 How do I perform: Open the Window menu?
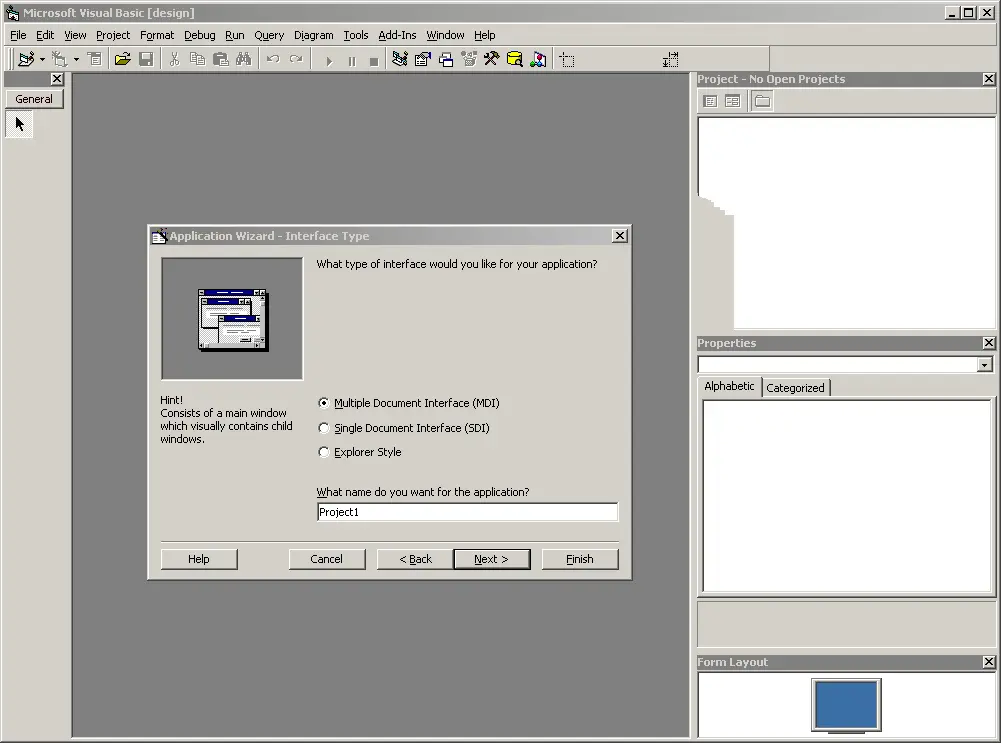click(x=445, y=35)
